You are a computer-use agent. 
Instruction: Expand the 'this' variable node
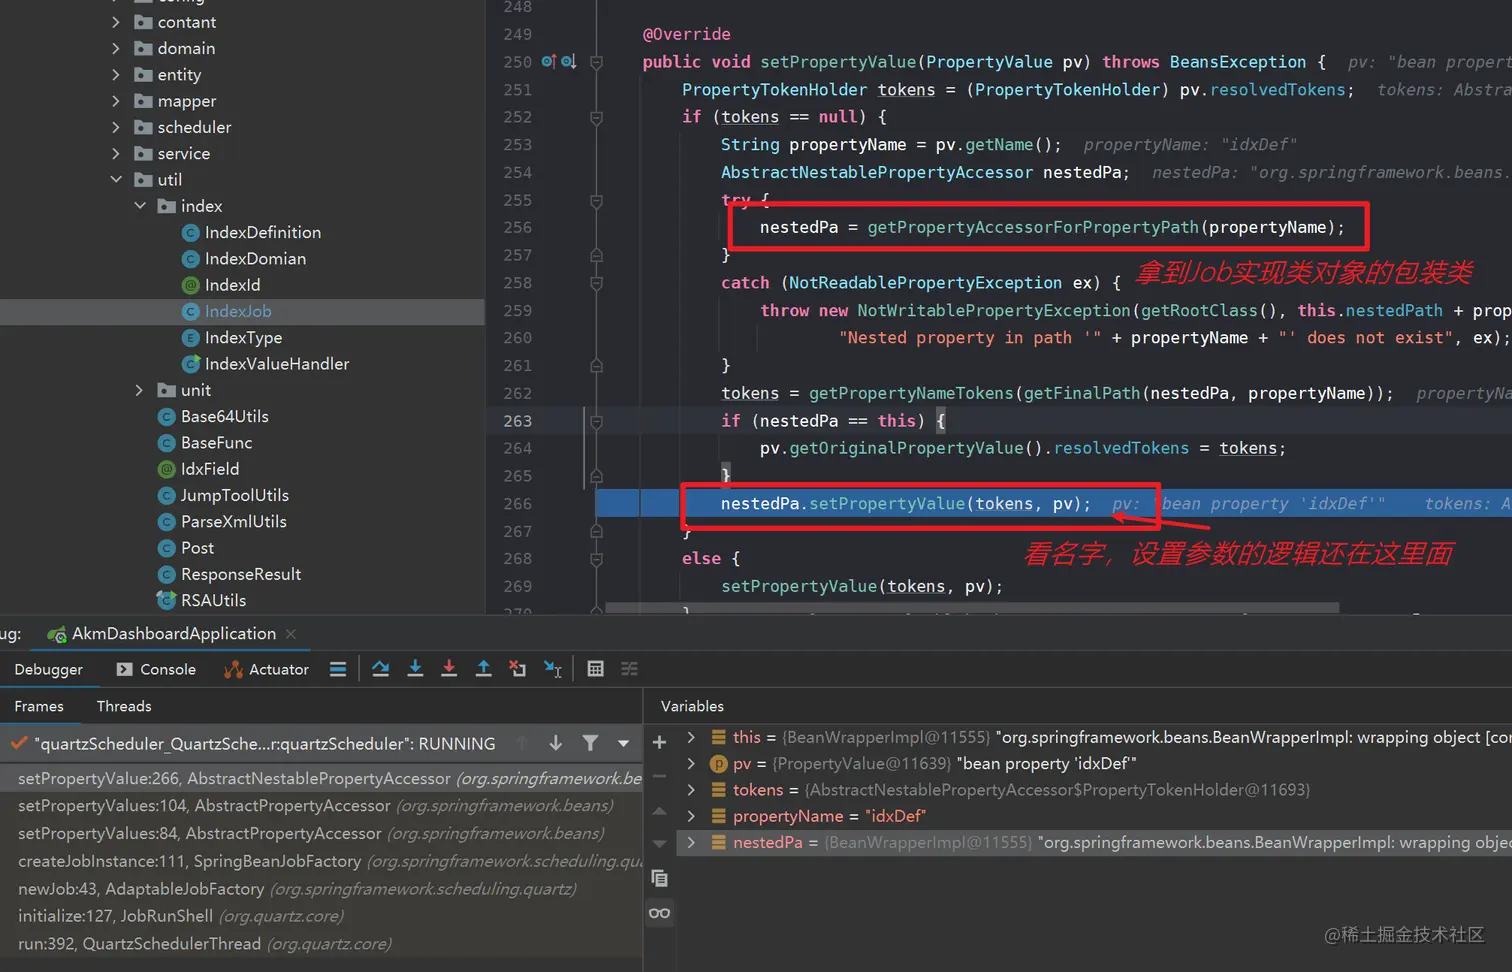click(691, 737)
